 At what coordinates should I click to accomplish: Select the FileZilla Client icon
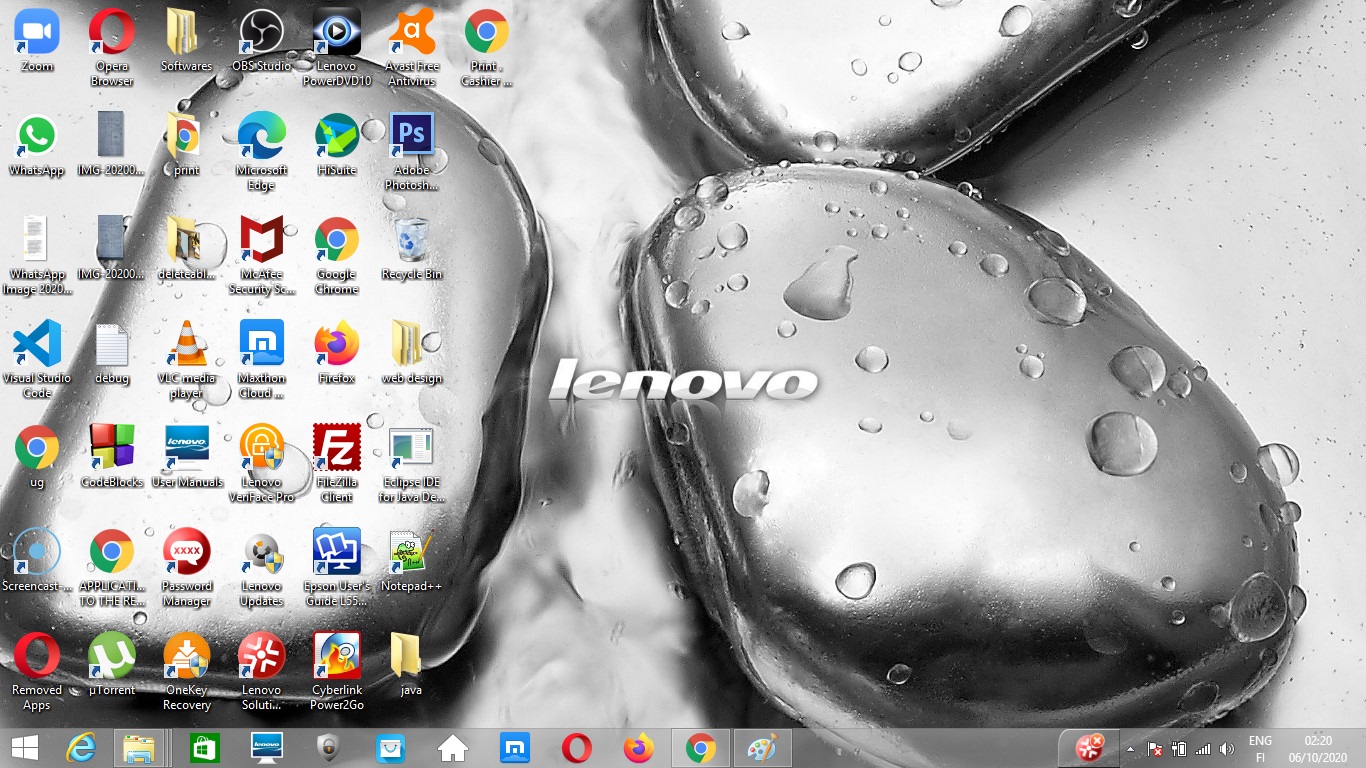[x=337, y=449]
